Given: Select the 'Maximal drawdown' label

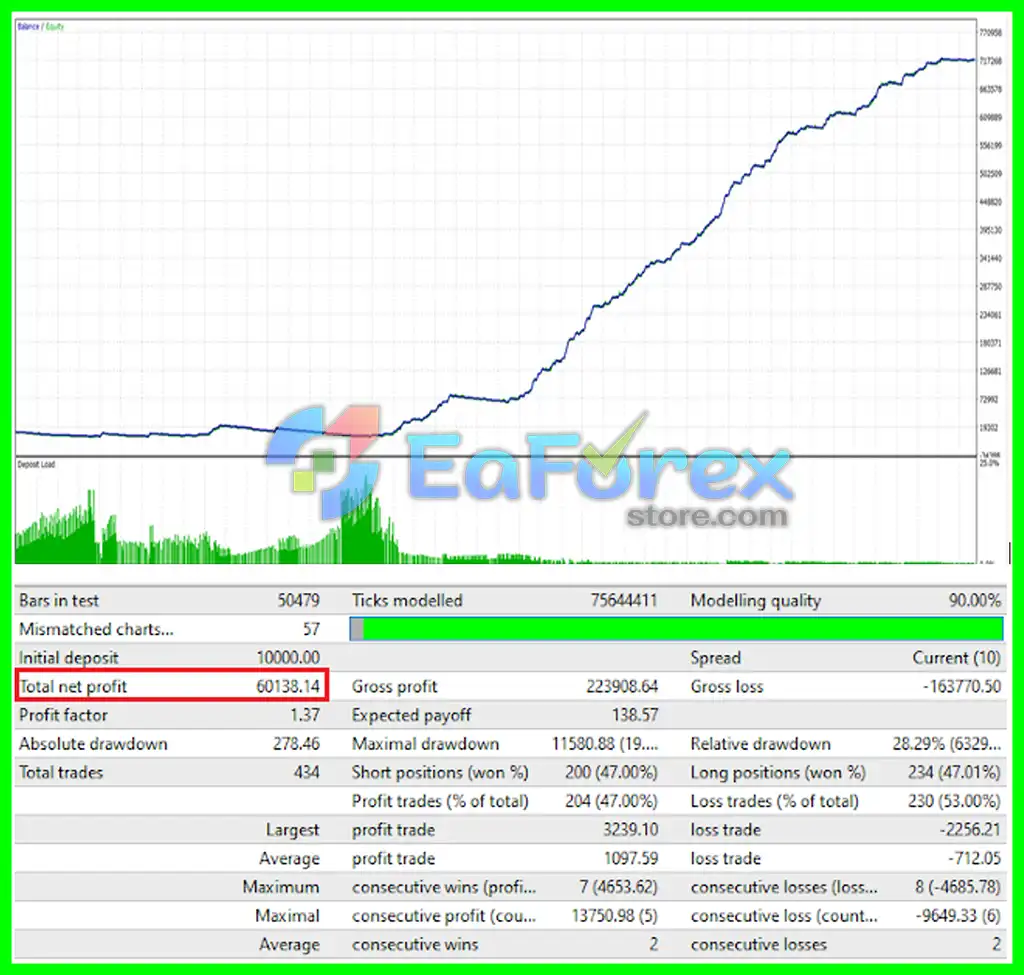Looking at the screenshot, I should click(x=425, y=744).
